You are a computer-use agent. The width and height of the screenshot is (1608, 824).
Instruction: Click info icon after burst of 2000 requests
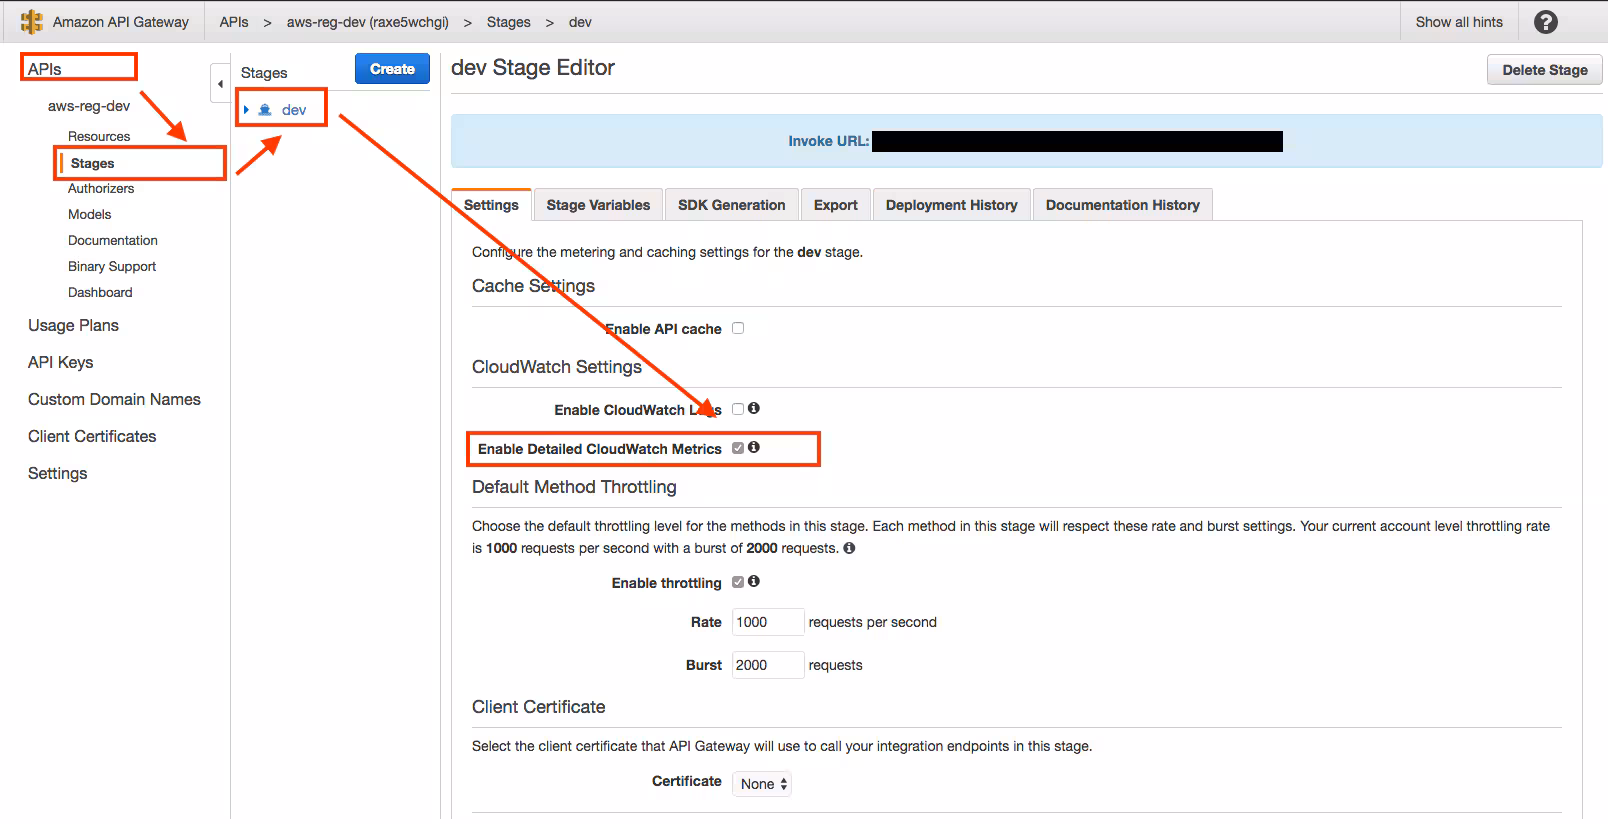849,548
